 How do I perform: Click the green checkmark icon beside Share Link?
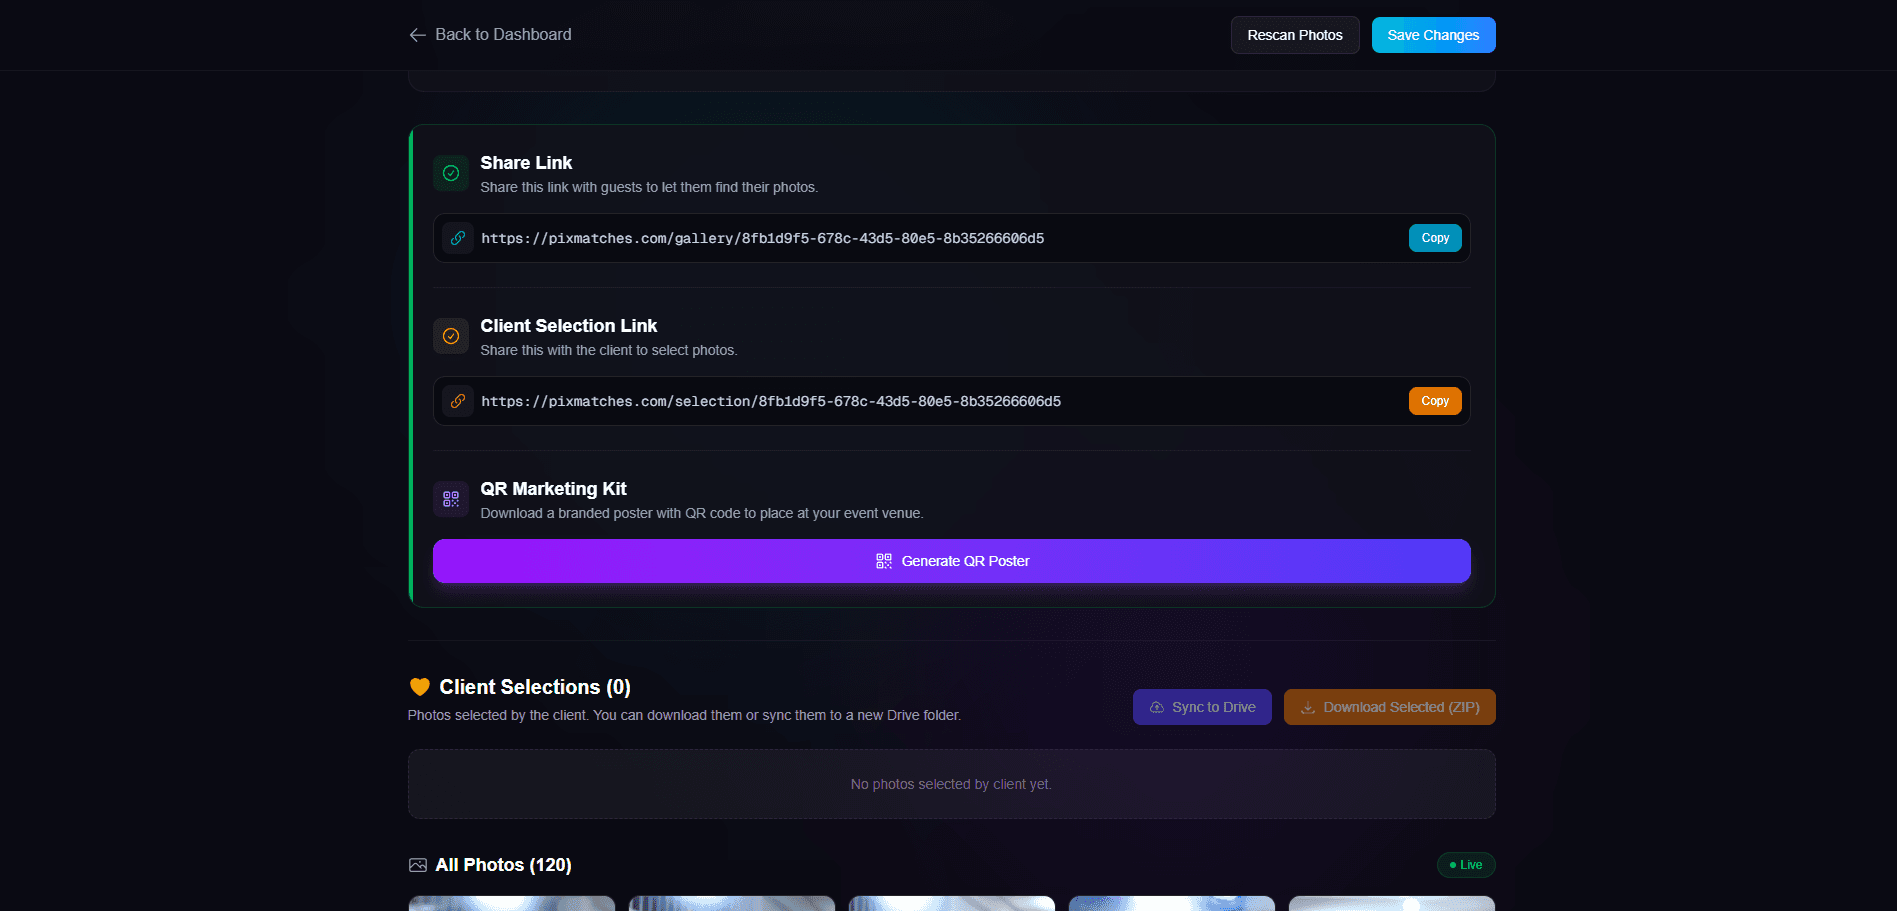coord(450,172)
